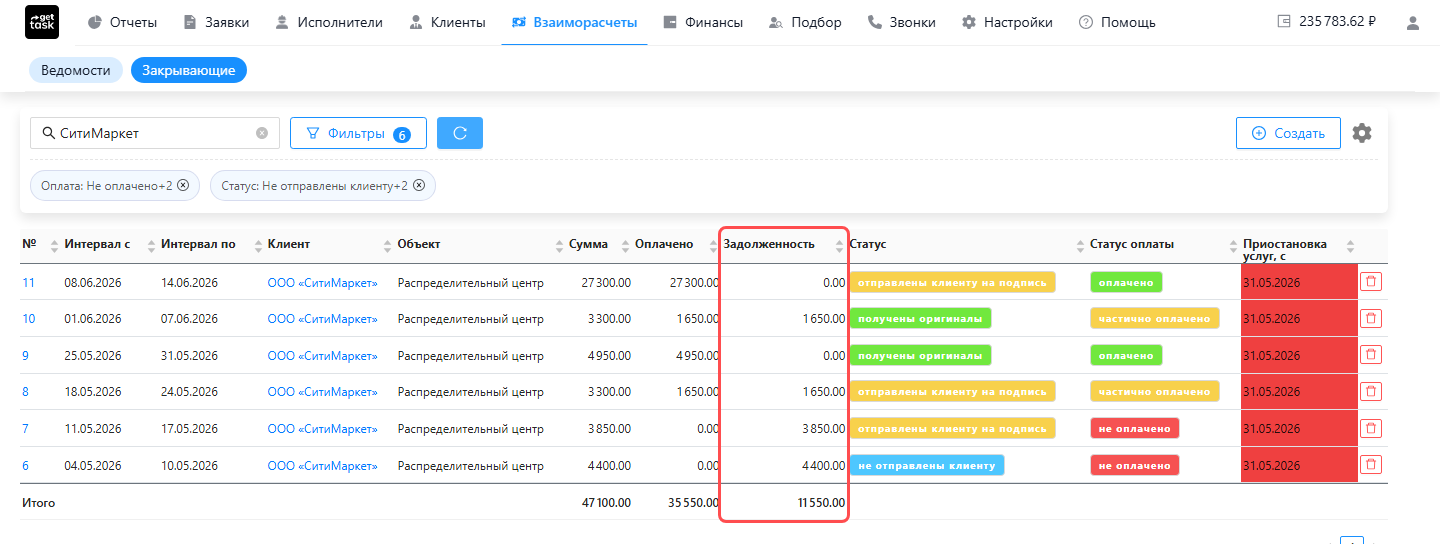The width and height of the screenshot is (1440, 544).
Task: Select debt value 3 850.00 in row 7
Action: 824,429
